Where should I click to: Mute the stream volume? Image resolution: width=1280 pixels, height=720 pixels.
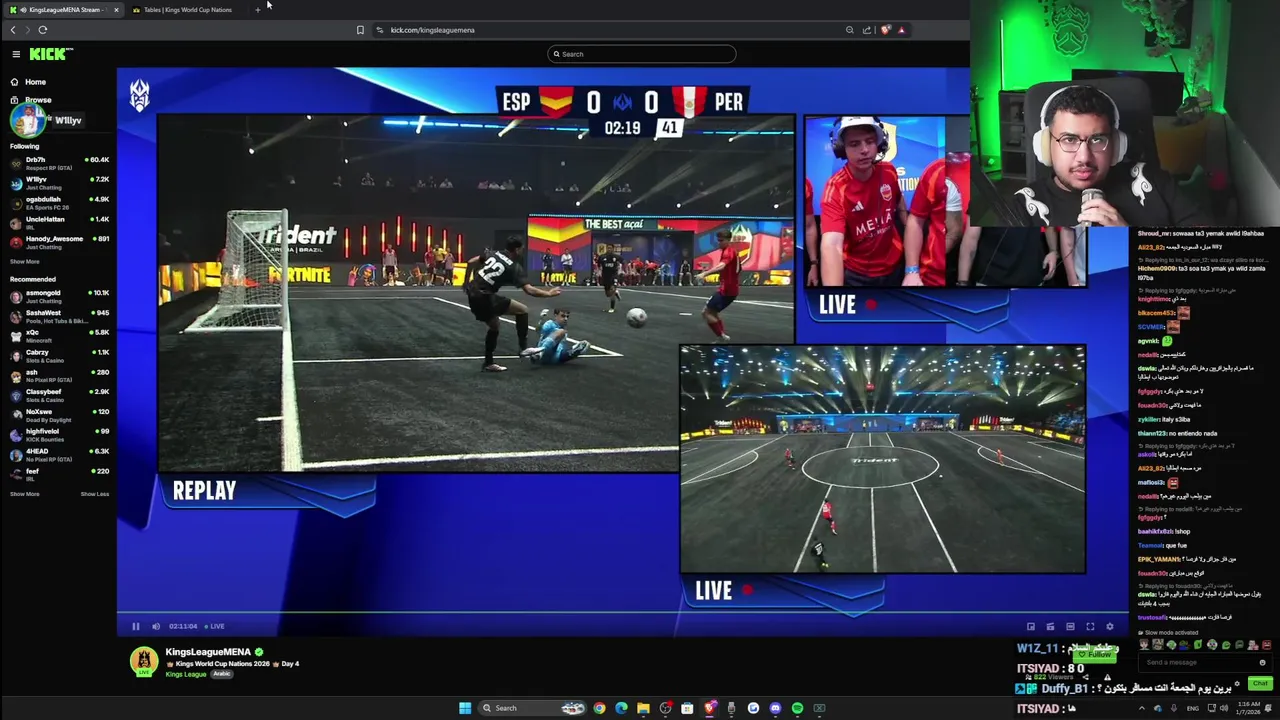point(156,626)
